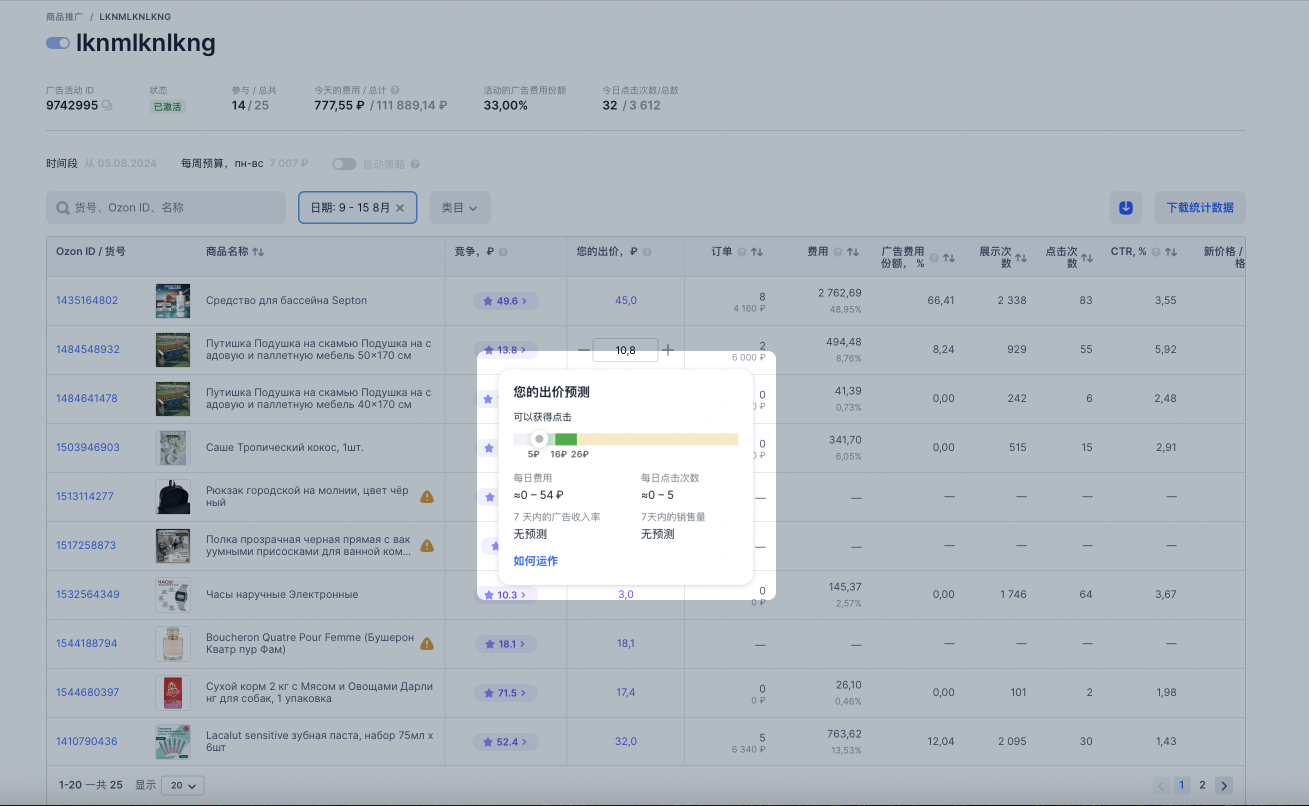Open the how it works link
The width and height of the screenshot is (1309, 806).
coord(536,561)
